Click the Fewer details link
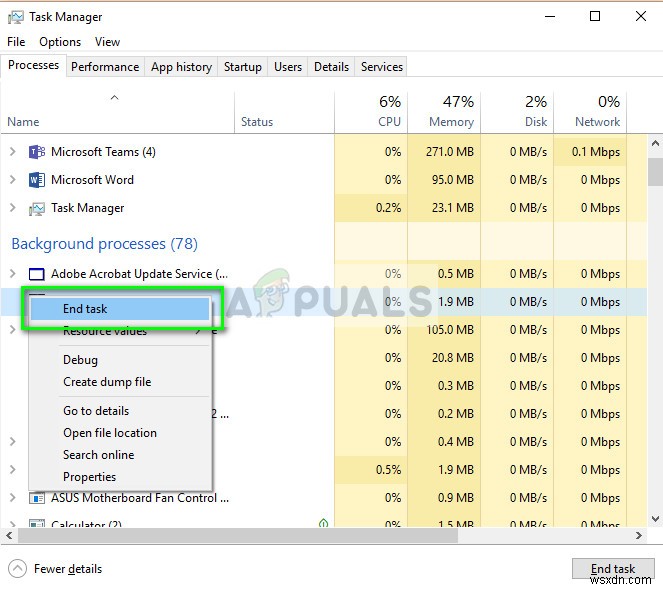The image size is (663, 590). [x=68, y=569]
